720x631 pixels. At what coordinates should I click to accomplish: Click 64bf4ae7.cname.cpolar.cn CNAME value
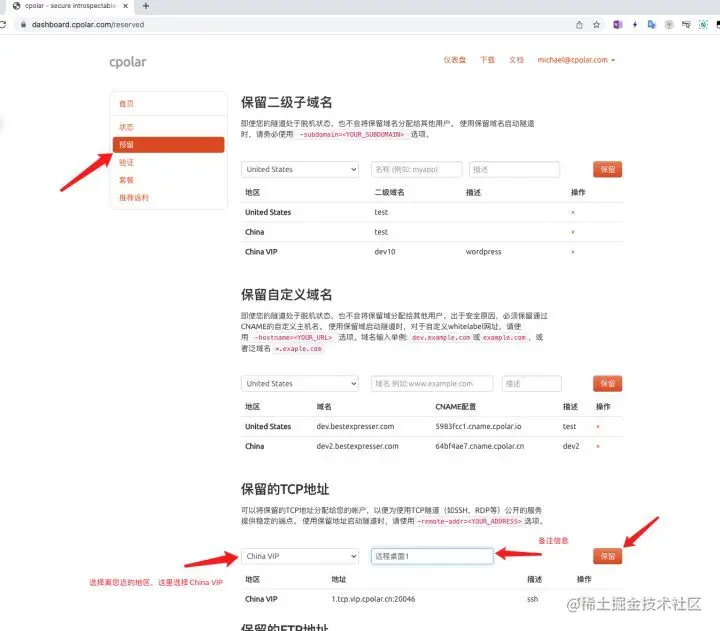[479, 446]
